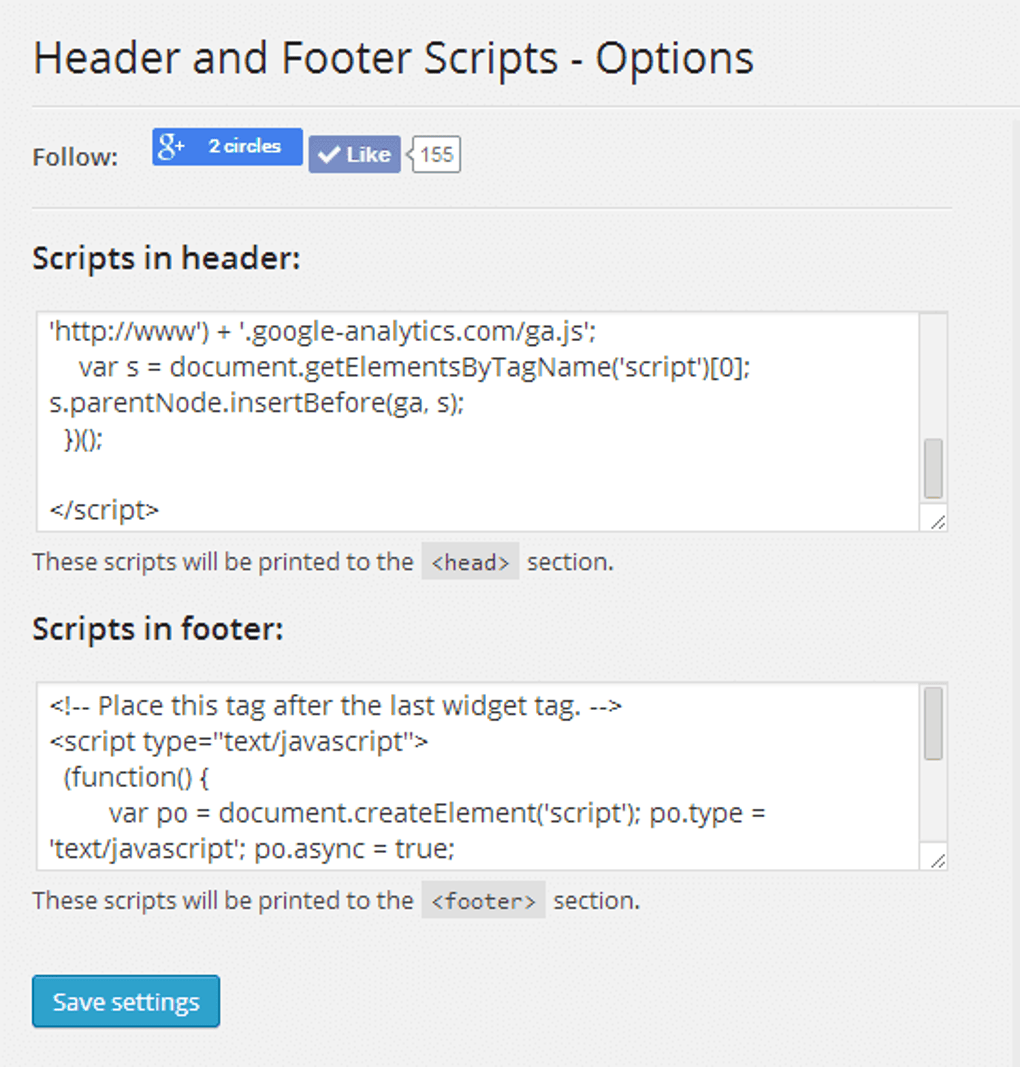Screen dimensions: 1020x1067
Task: Click the <head> code tag
Action: click(x=470, y=561)
